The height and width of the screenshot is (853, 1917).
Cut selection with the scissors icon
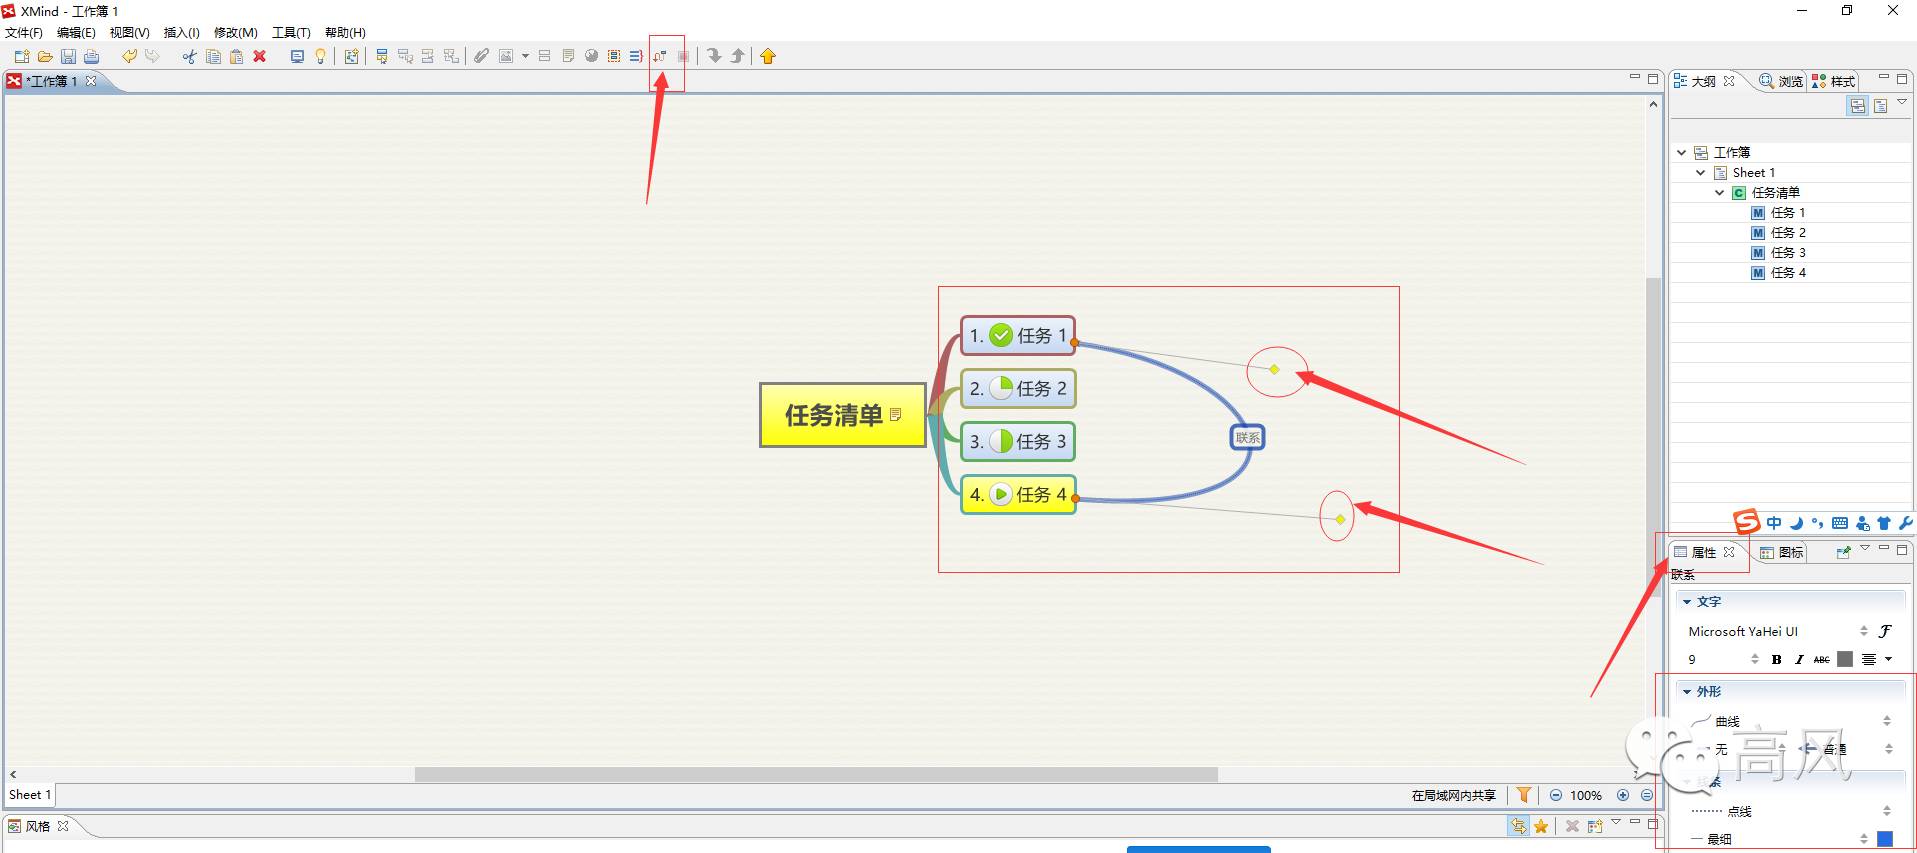[x=189, y=56]
